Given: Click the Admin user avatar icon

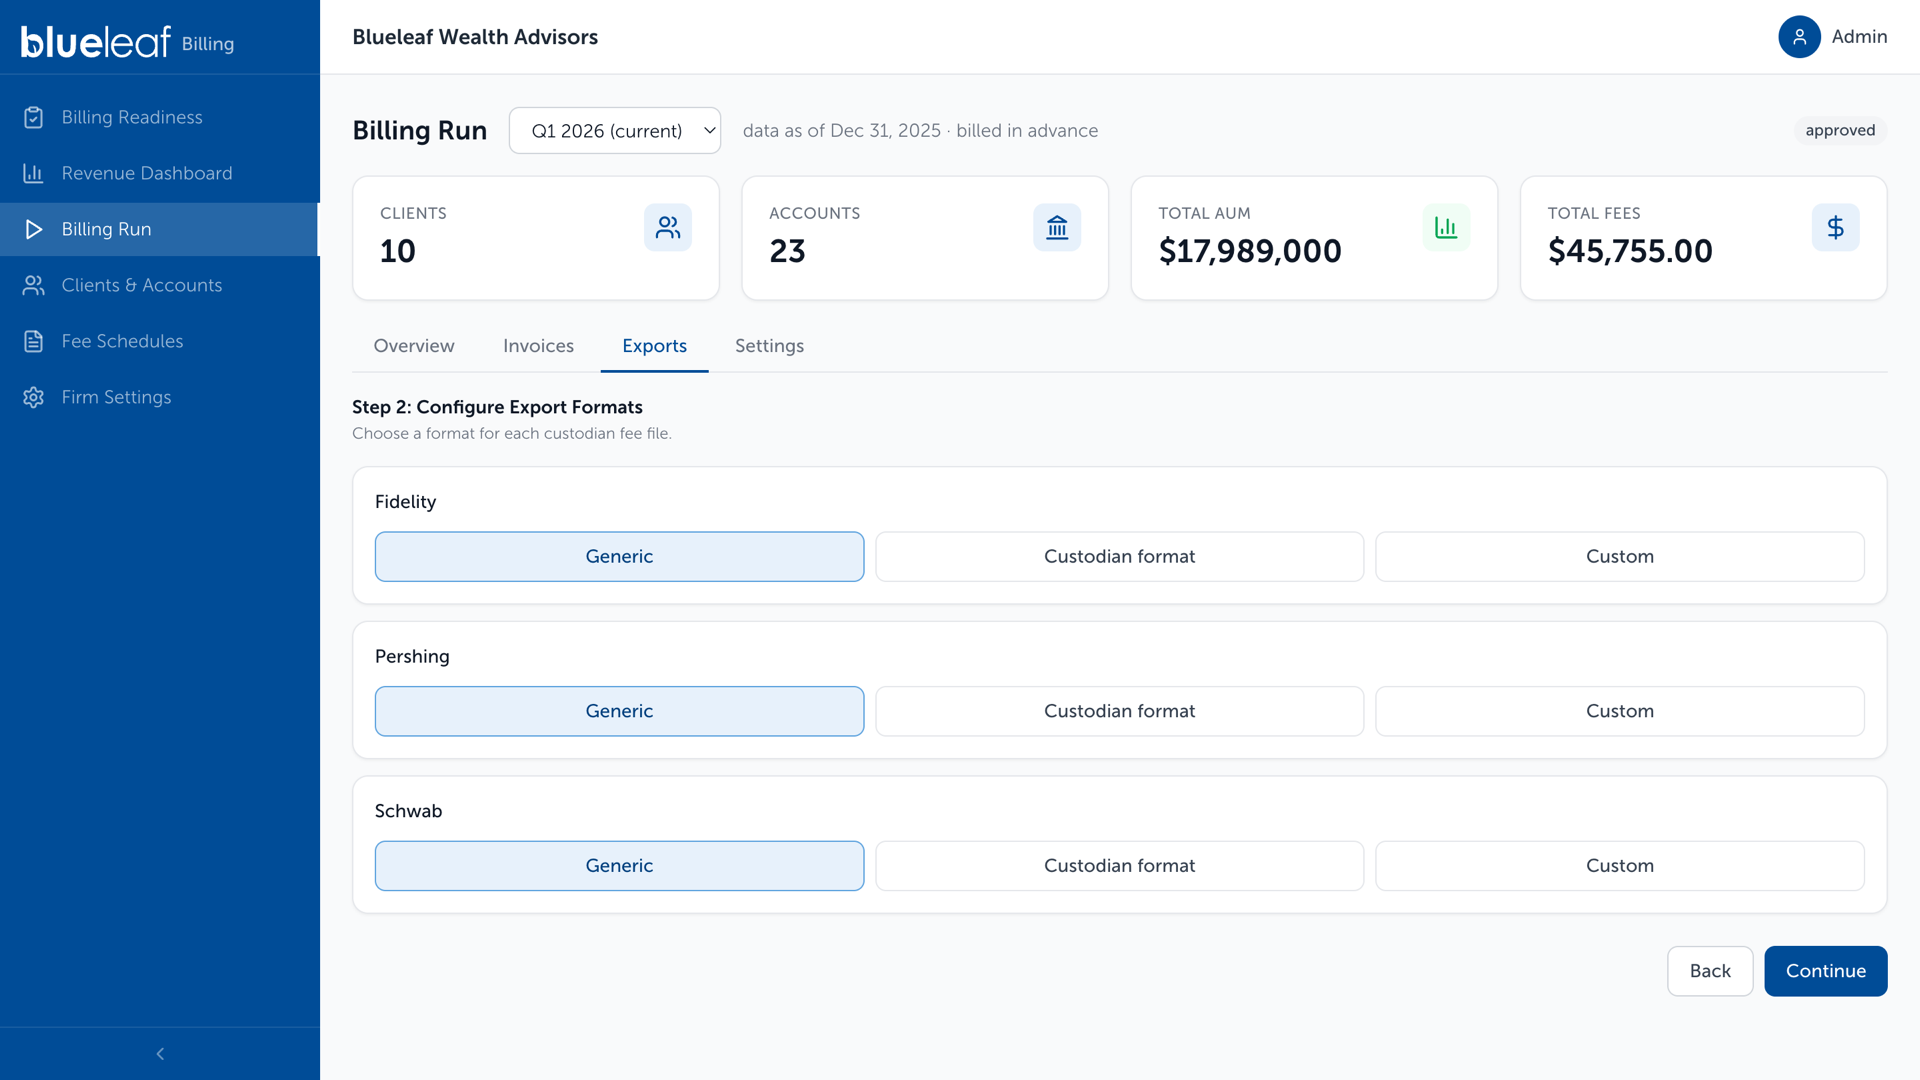Looking at the screenshot, I should (1799, 37).
